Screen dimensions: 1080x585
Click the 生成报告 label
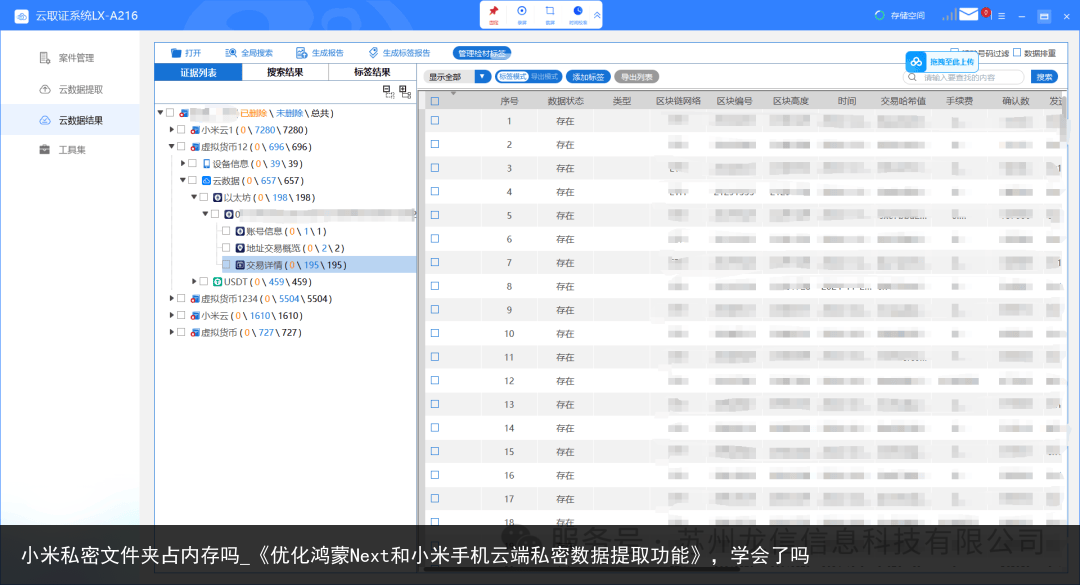pos(328,53)
